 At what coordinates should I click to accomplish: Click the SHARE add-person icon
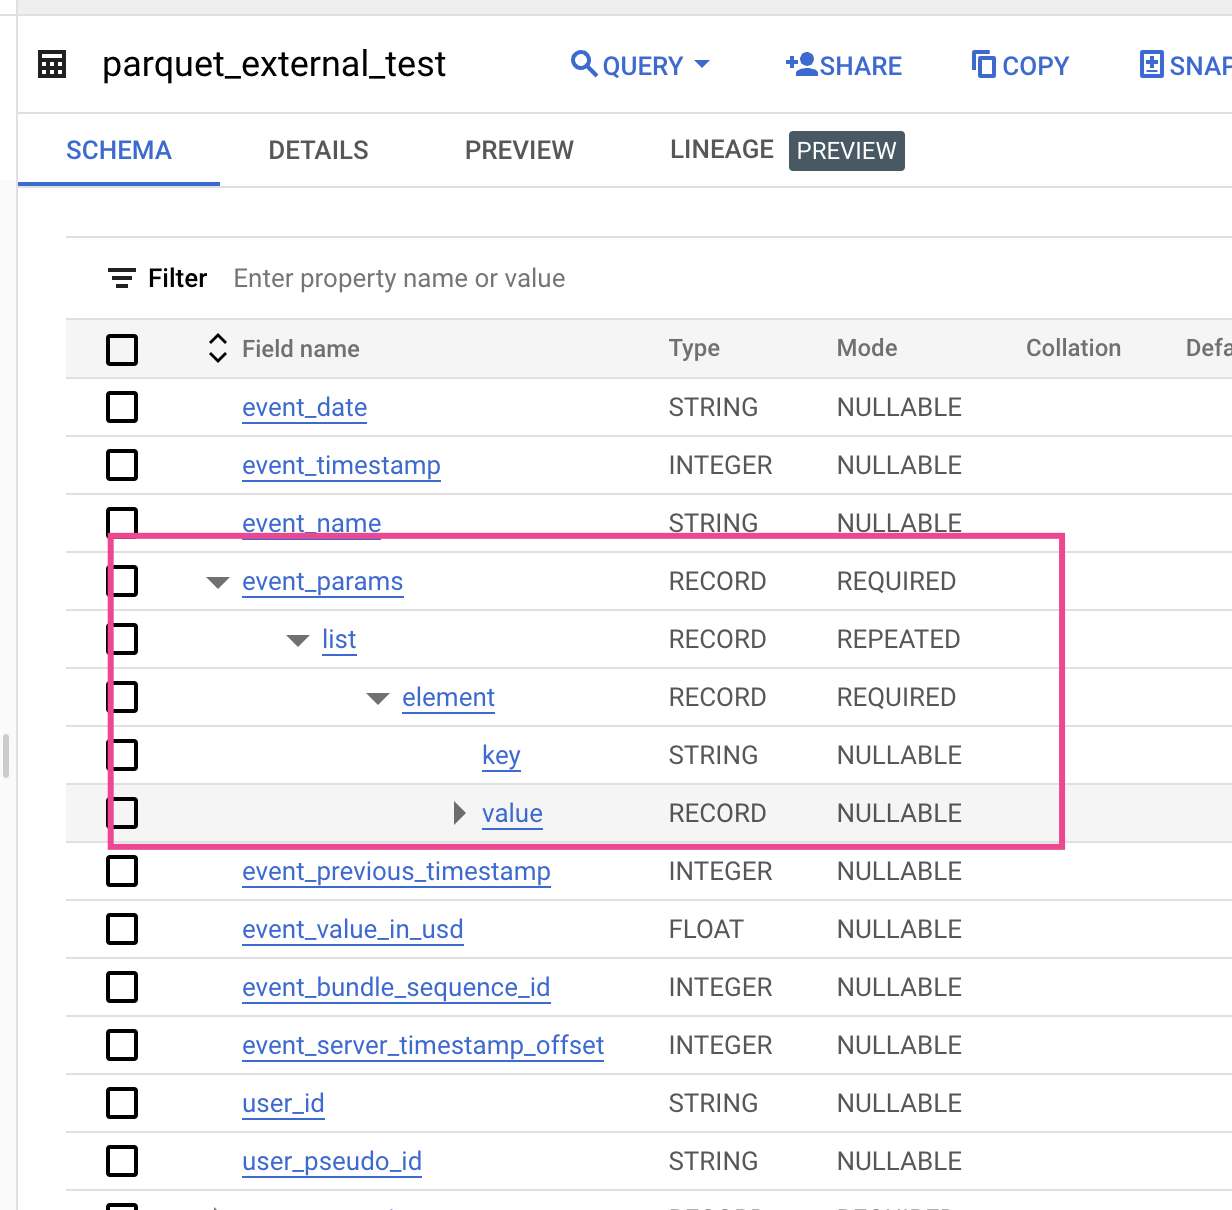pos(801,64)
